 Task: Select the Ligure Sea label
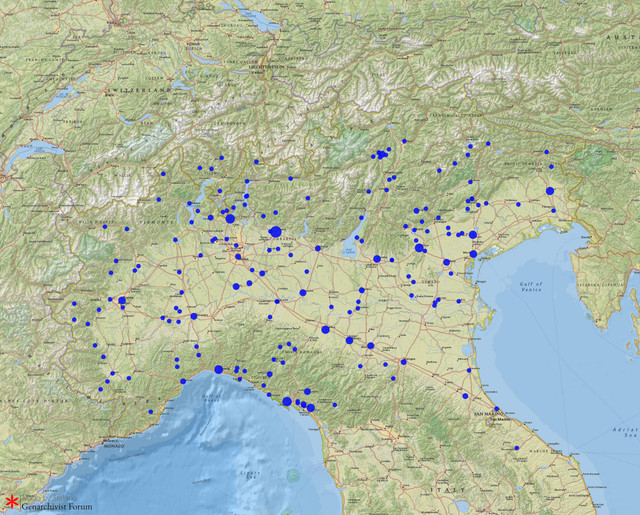click(250, 475)
